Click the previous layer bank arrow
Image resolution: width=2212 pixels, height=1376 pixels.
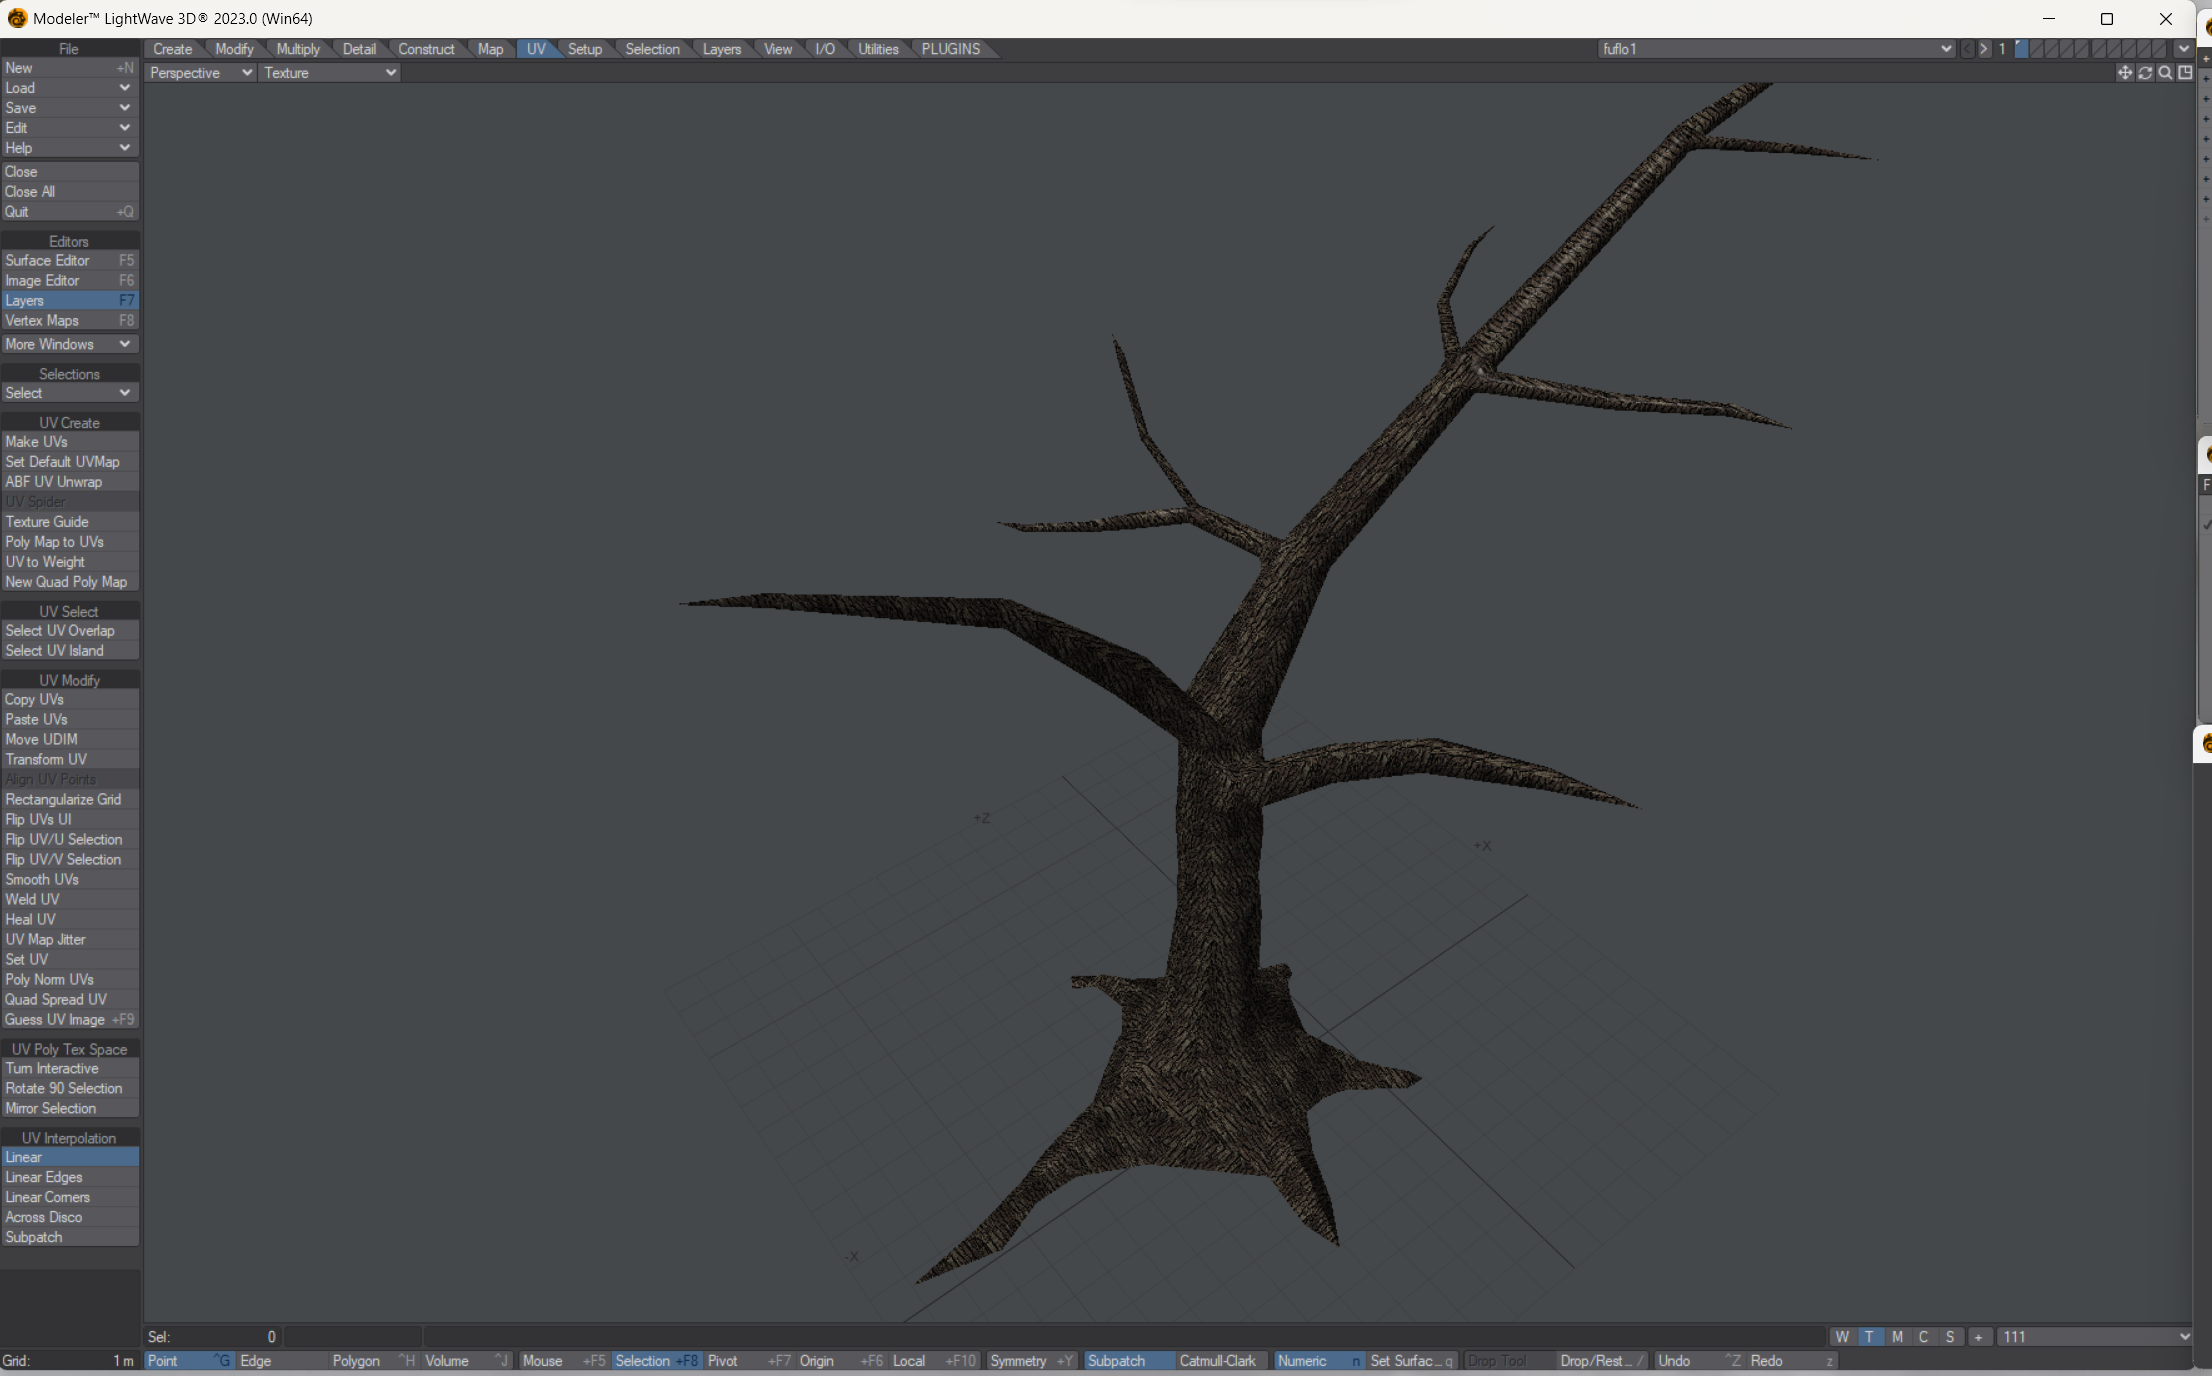[1967, 49]
